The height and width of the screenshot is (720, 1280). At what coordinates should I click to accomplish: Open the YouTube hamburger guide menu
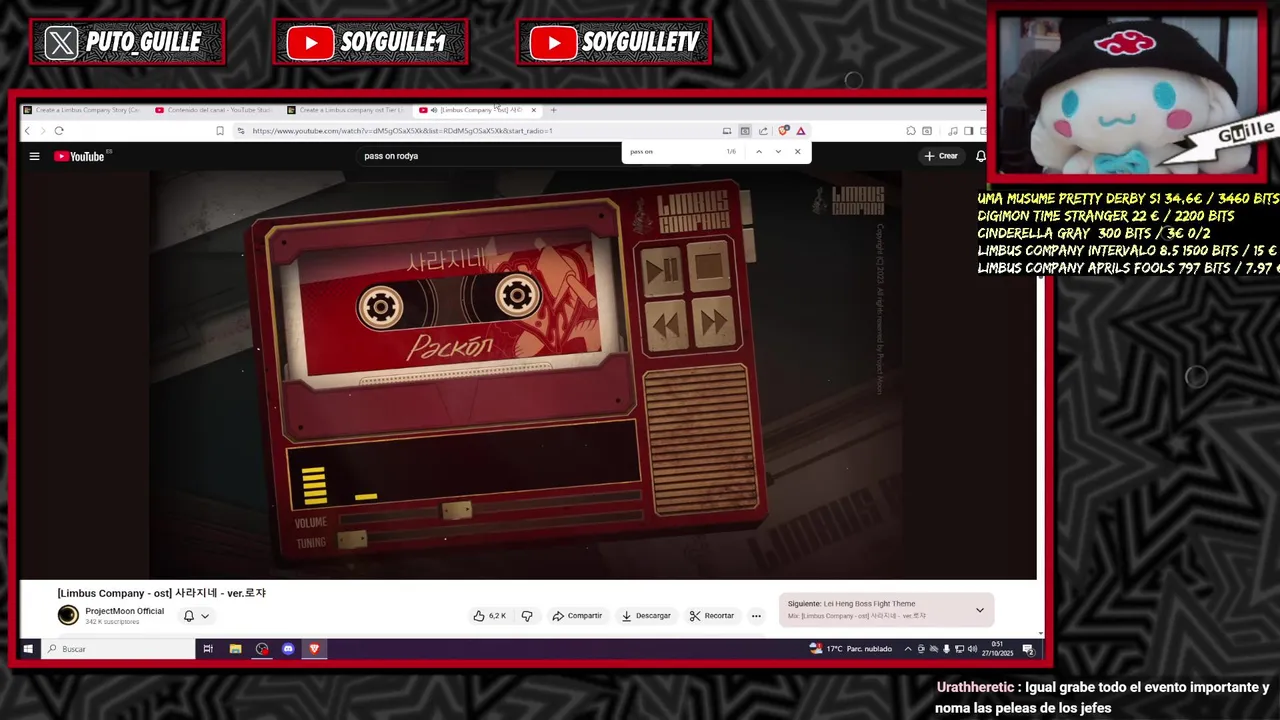[x=34, y=156]
